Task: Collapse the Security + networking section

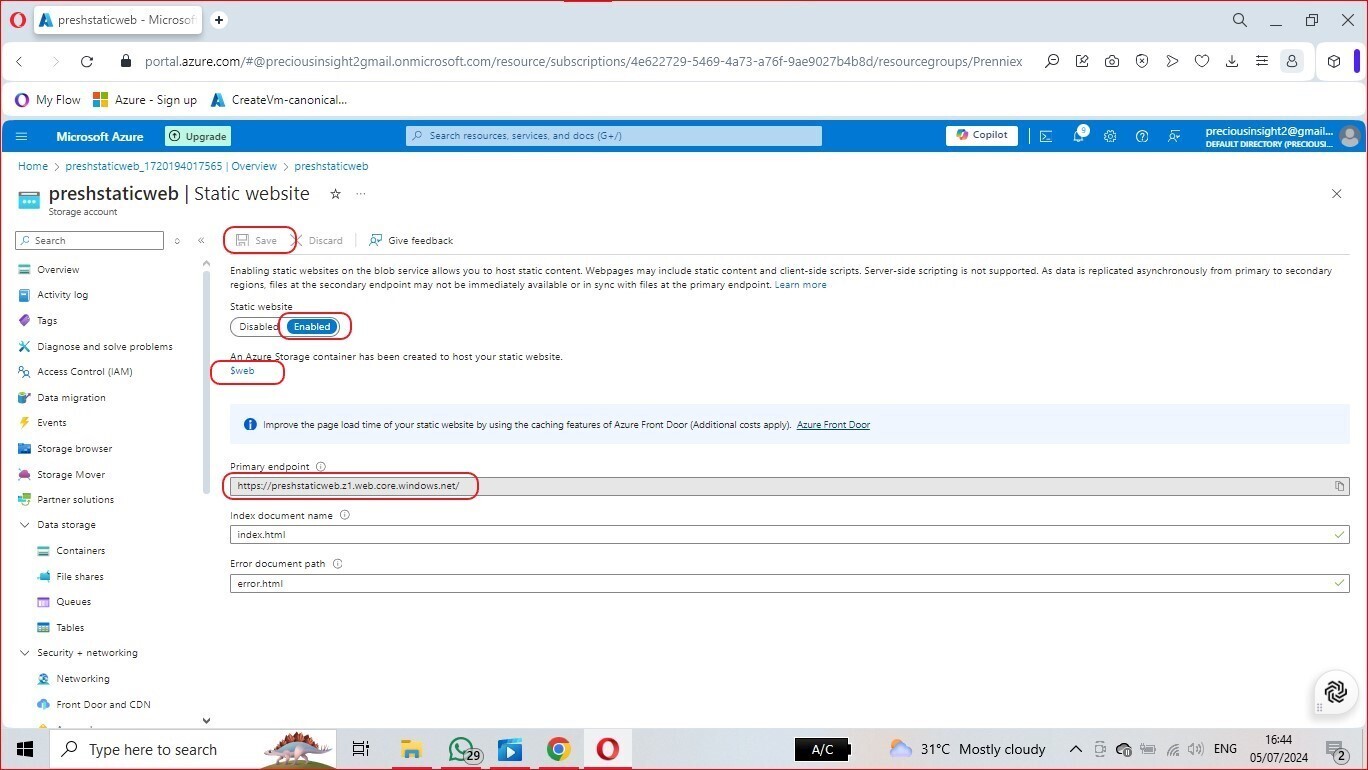Action: click(24, 653)
